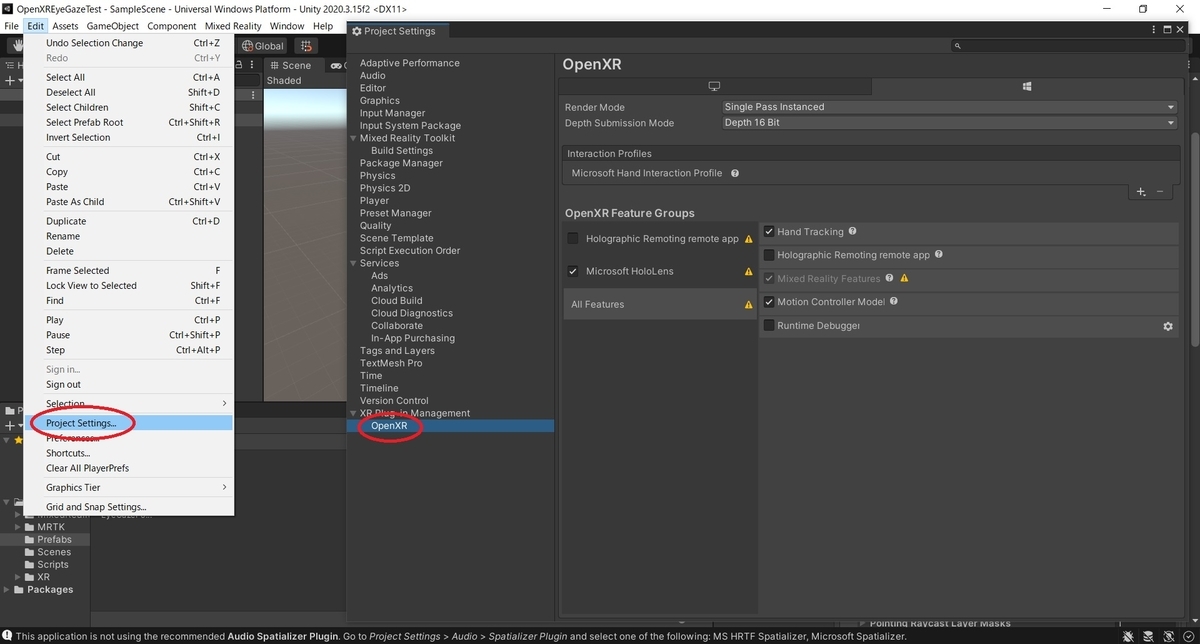Open the Mixed Reality menu
This screenshot has height=644, width=1200.
232,26
